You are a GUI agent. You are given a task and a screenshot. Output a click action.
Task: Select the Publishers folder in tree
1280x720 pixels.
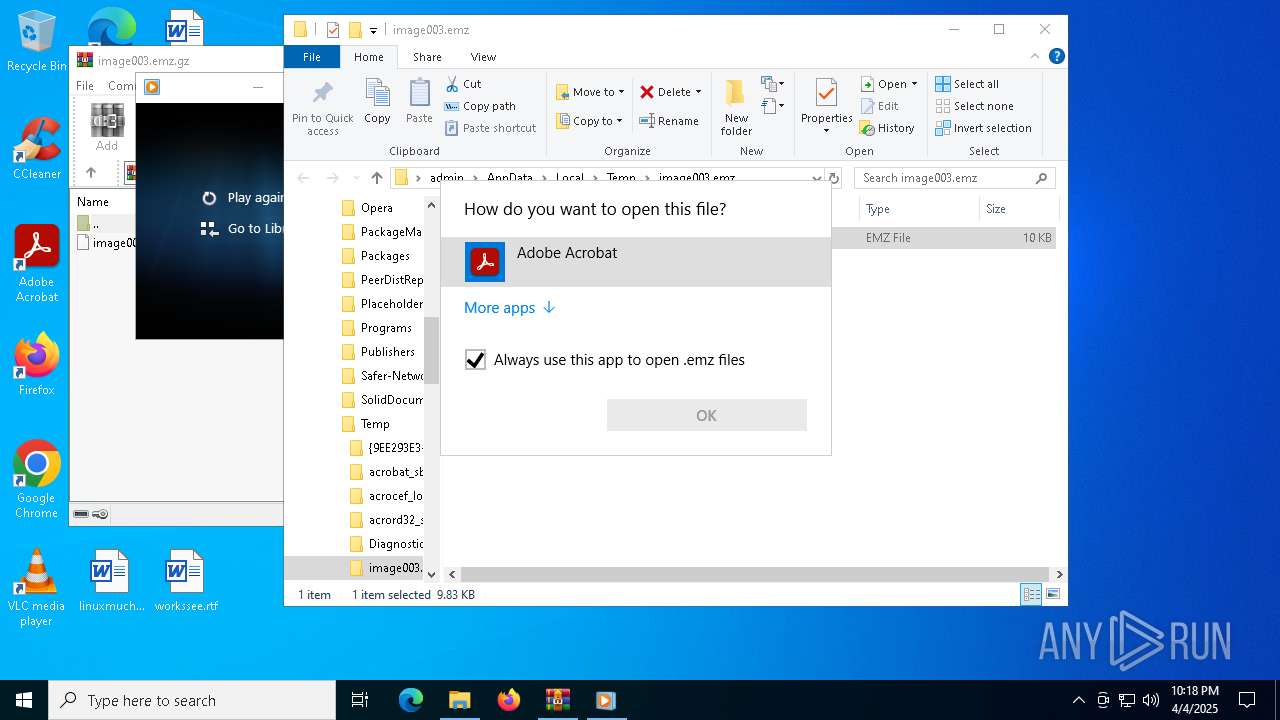388,352
